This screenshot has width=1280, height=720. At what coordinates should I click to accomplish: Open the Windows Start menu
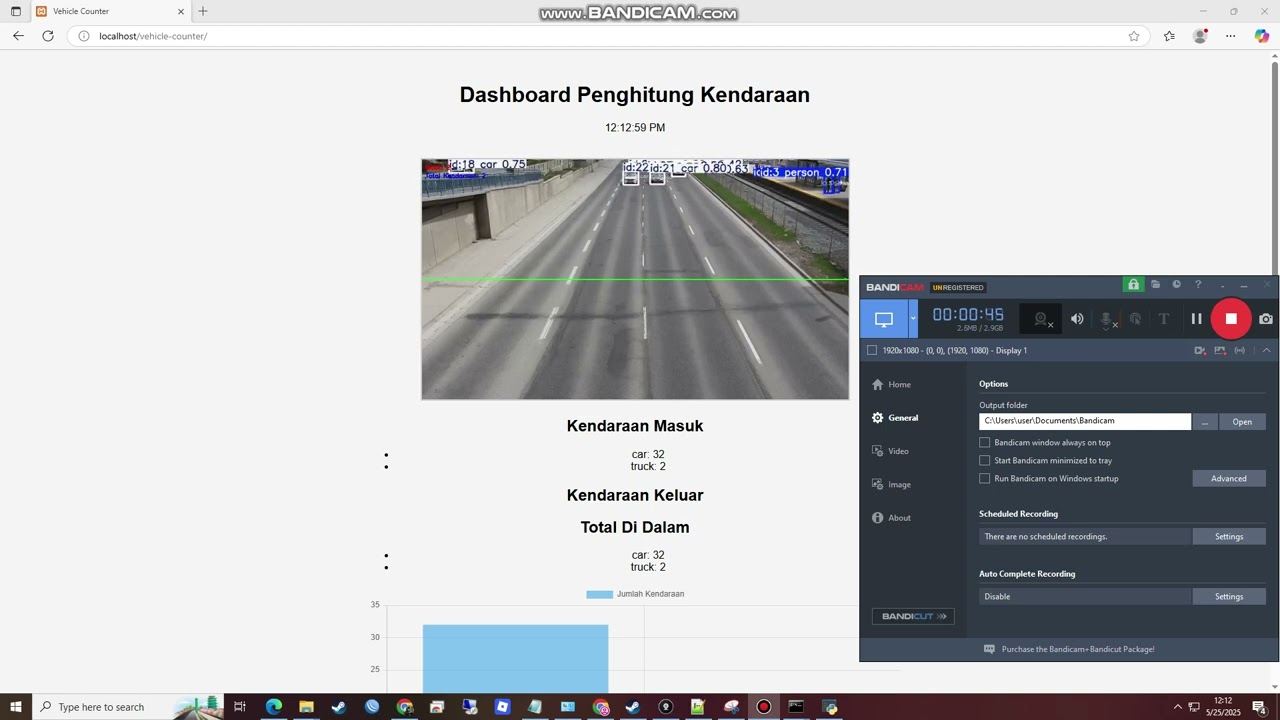[15, 707]
